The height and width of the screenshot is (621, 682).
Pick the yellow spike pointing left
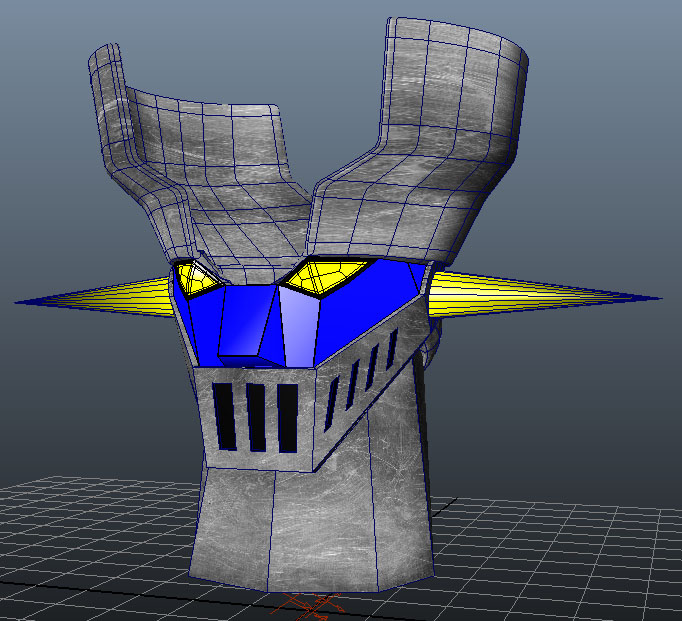pos(96,297)
